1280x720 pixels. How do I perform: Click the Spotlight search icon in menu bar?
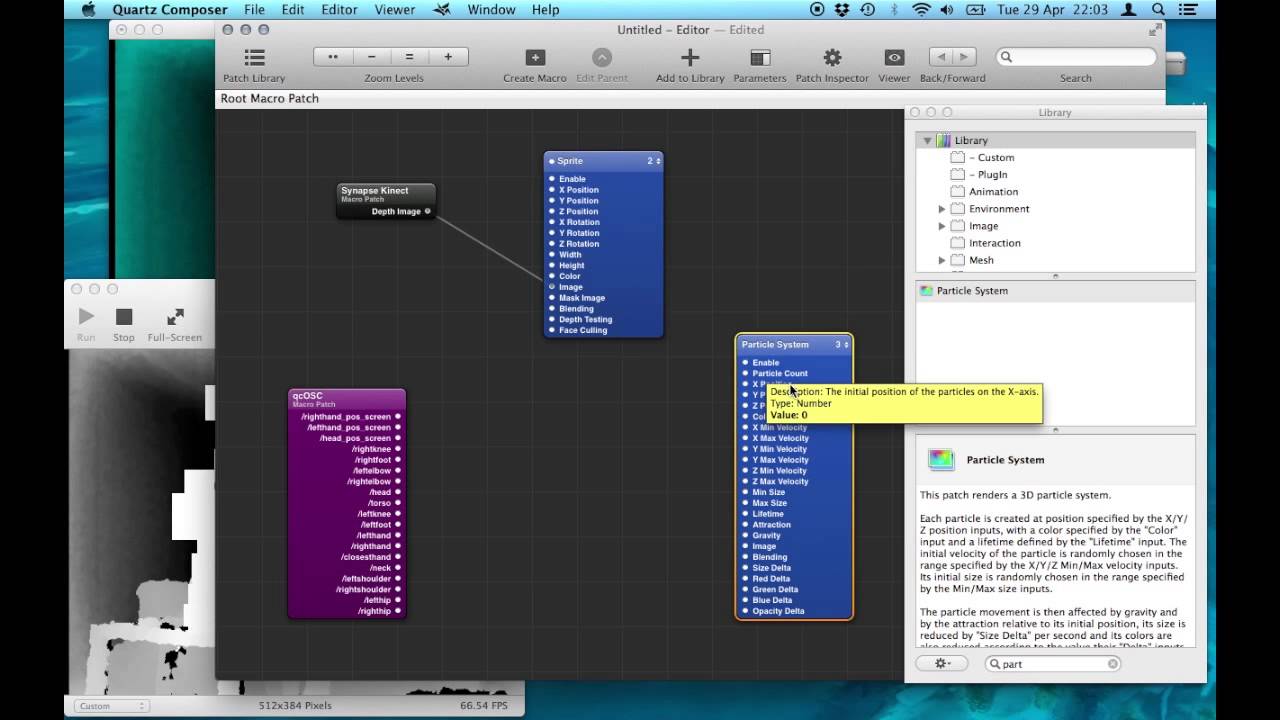1158,9
